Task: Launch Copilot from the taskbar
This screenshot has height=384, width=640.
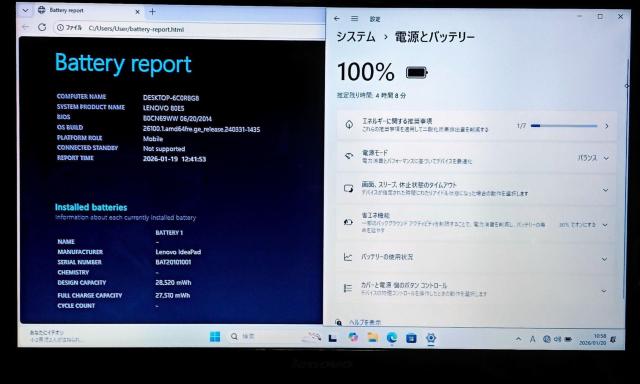Action: point(353,337)
